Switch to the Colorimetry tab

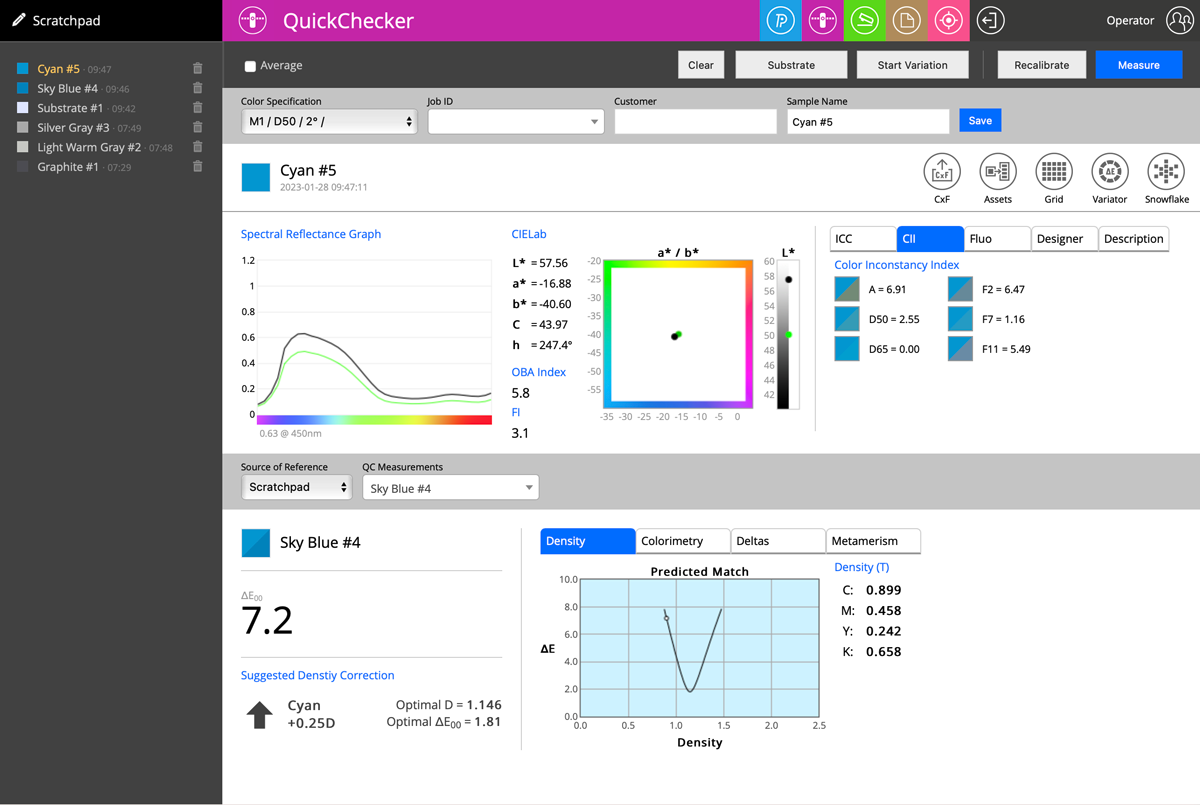point(683,541)
